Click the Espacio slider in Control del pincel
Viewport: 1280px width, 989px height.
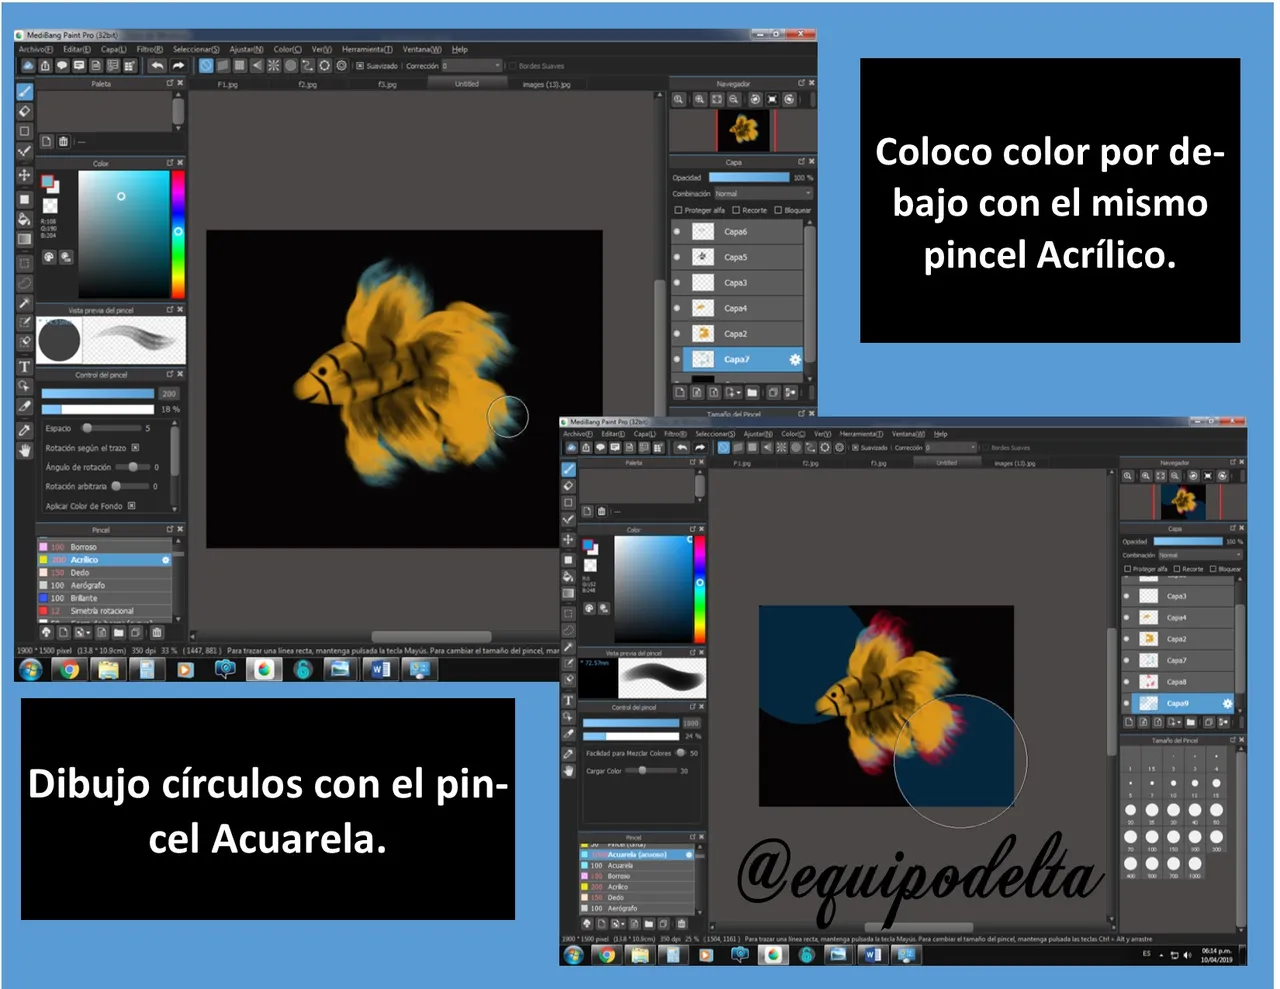point(110,428)
